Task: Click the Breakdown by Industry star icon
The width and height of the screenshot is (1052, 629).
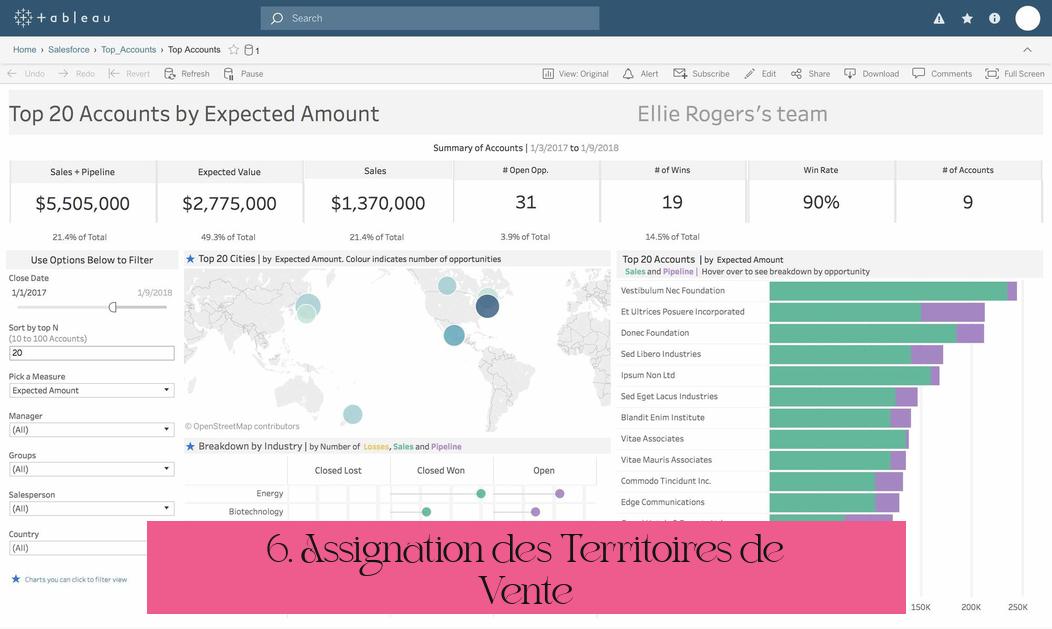Action: pos(191,447)
